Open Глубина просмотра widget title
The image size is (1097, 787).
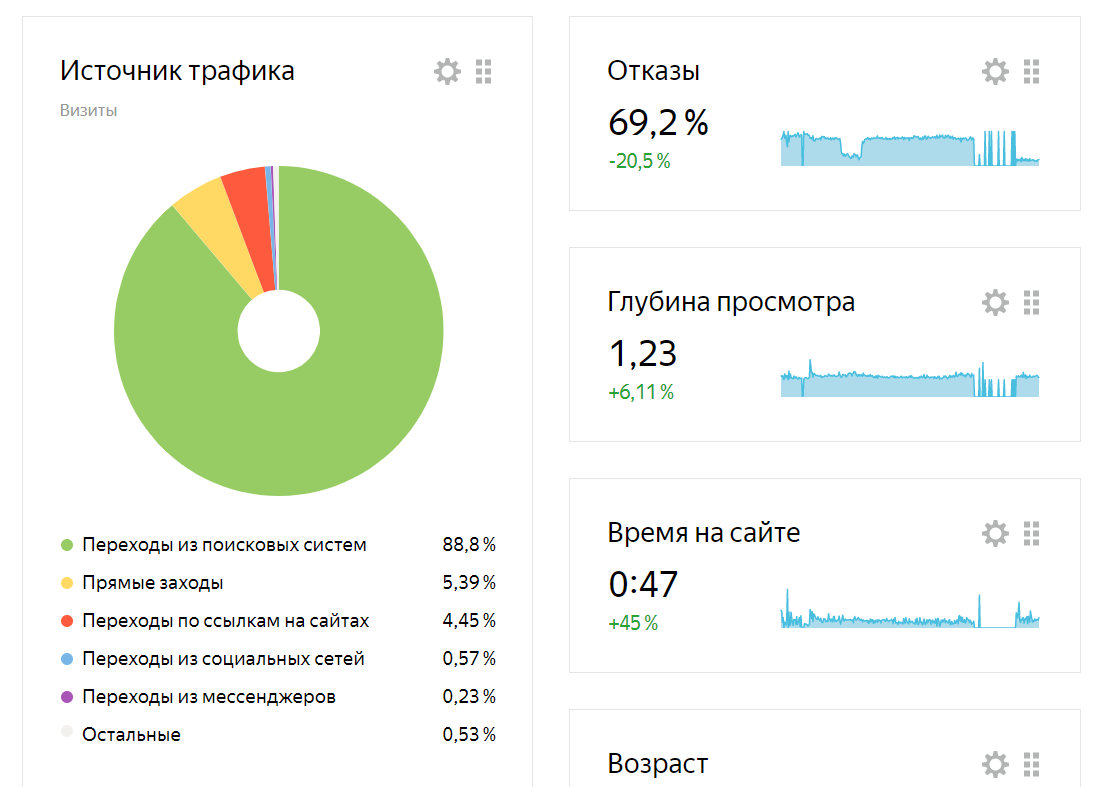point(731,302)
